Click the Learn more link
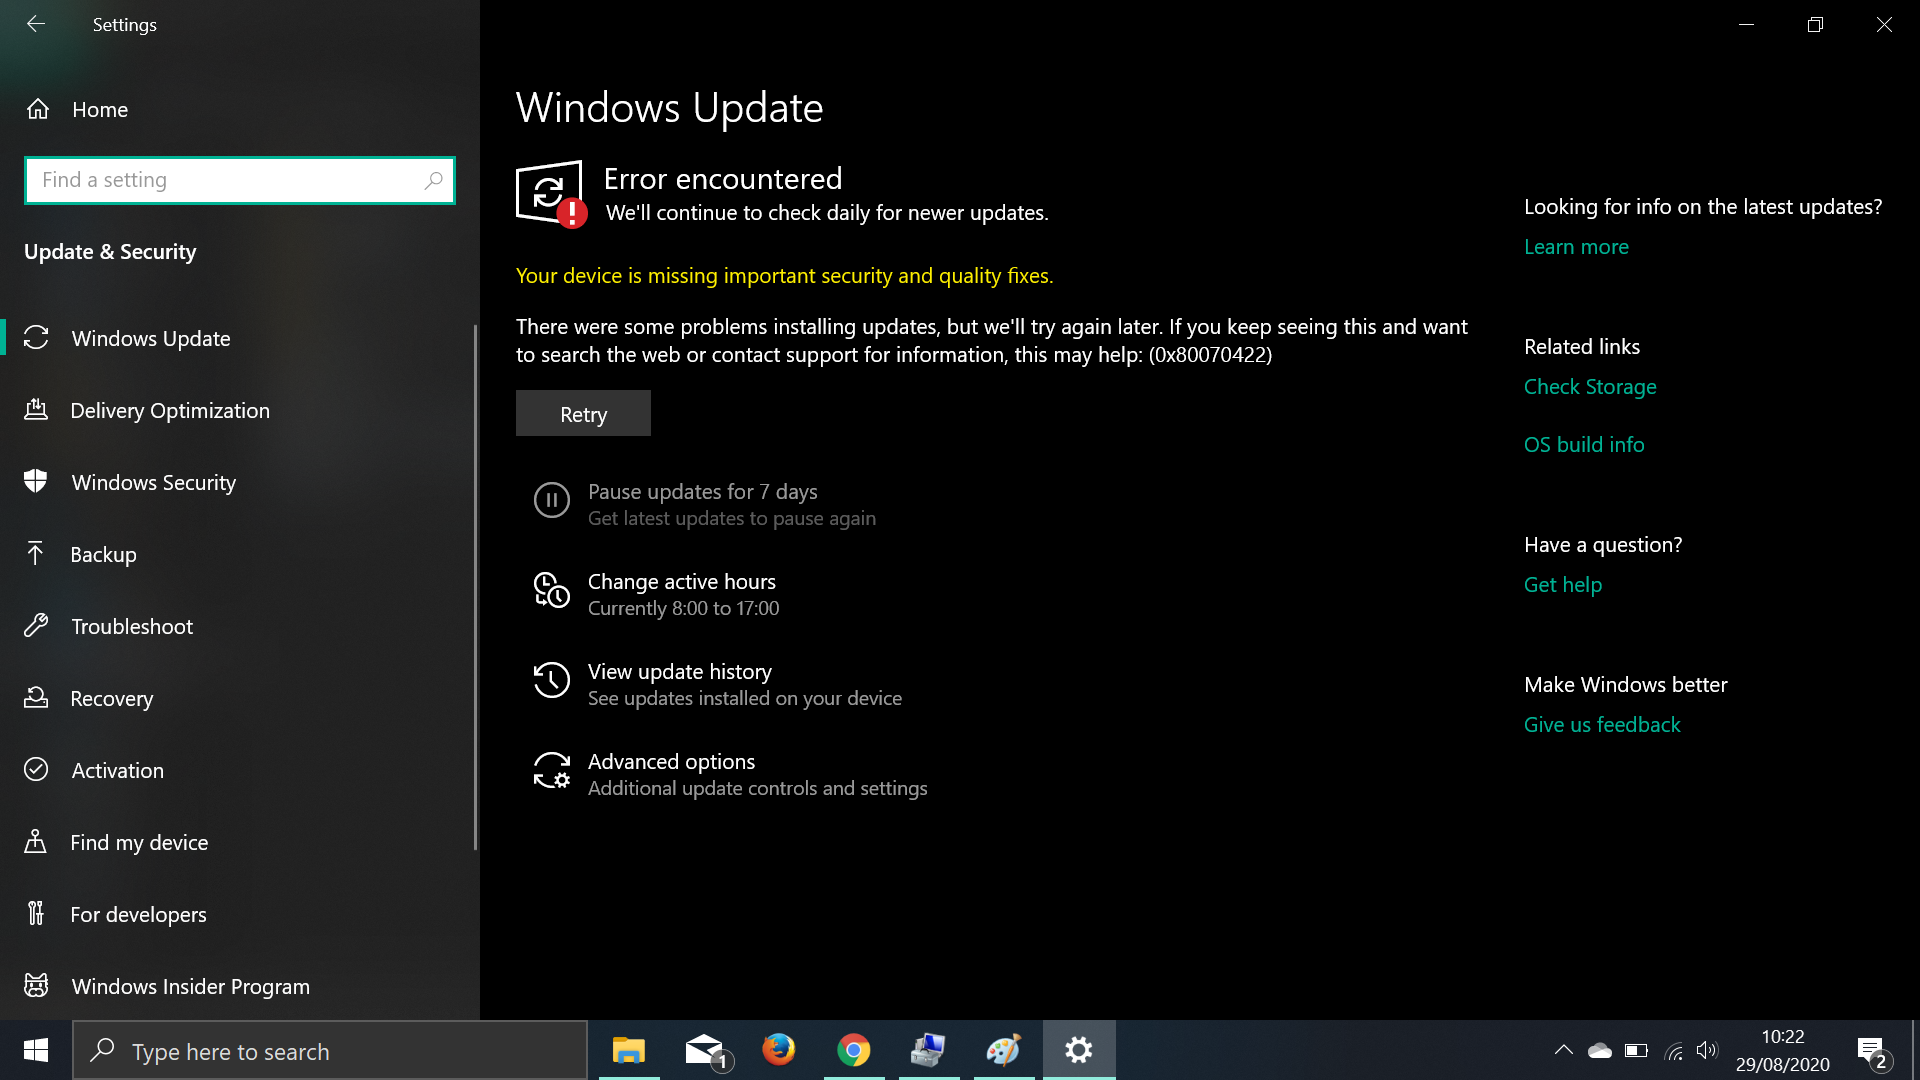Viewport: 1920px width, 1080px height. tap(1576, 247)
